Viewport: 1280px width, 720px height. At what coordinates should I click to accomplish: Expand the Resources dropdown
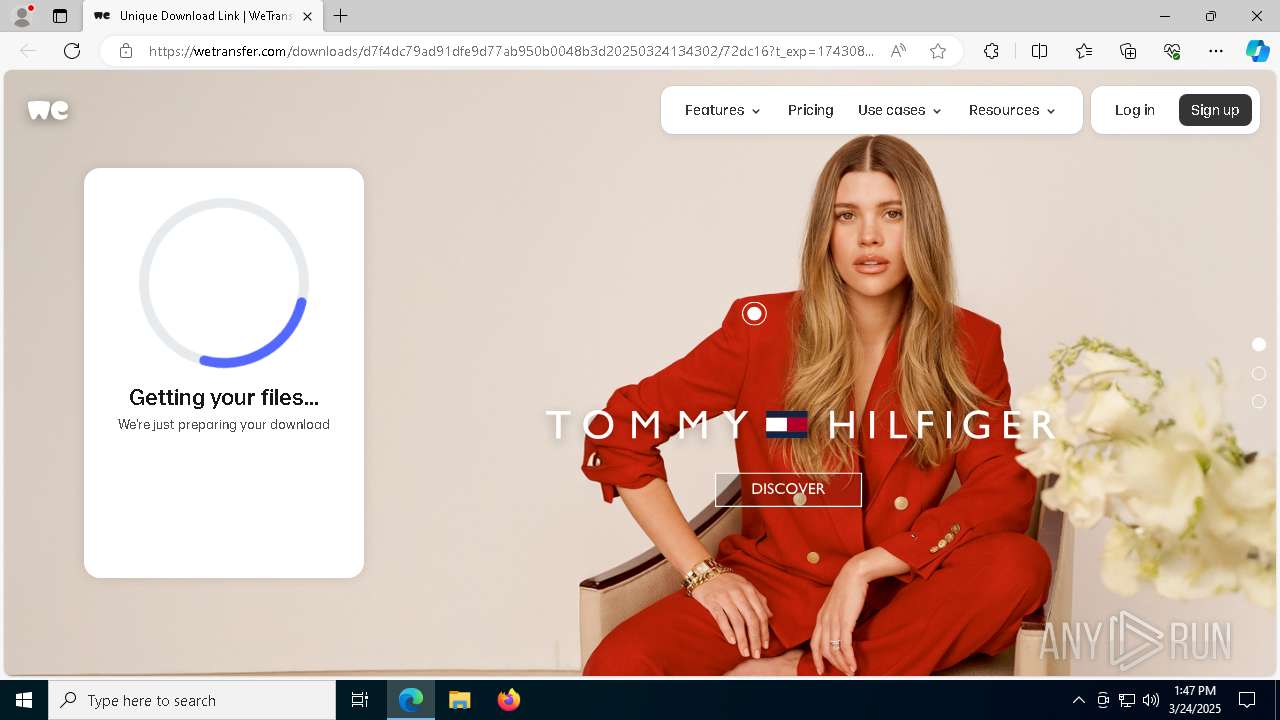tap(1012, 110)
